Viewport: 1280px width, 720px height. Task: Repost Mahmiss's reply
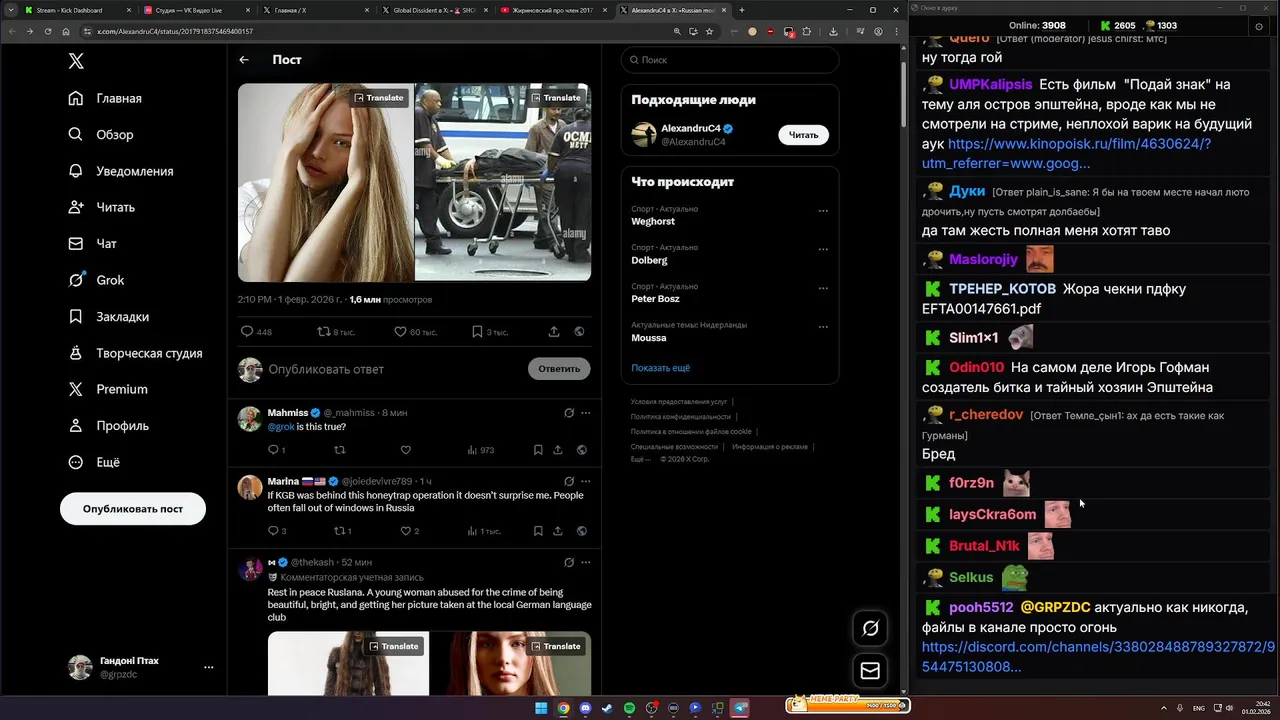tap(339, 450)
